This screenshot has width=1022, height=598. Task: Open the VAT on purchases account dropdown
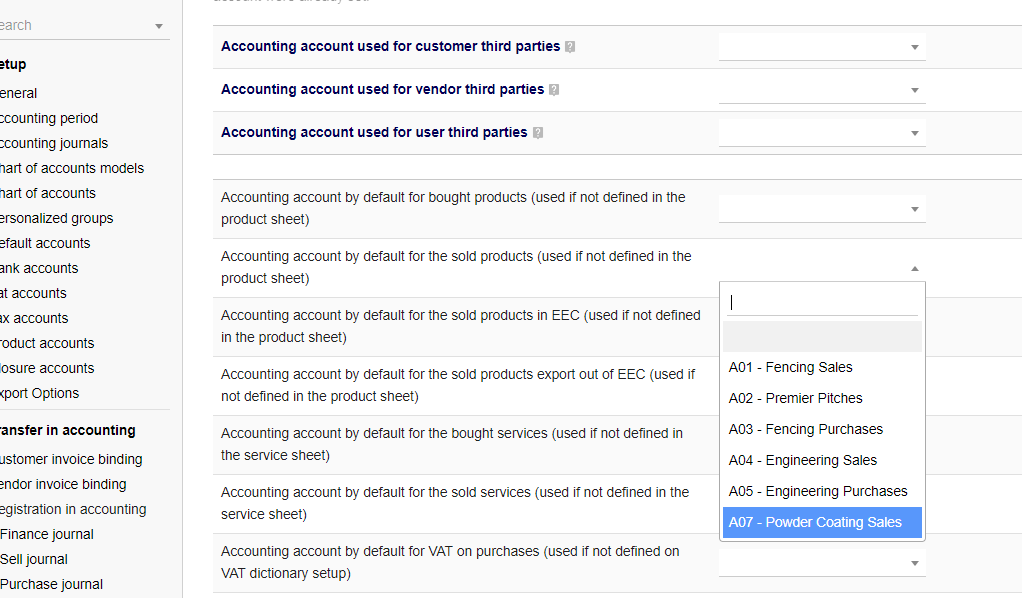[x=821, y=563]
